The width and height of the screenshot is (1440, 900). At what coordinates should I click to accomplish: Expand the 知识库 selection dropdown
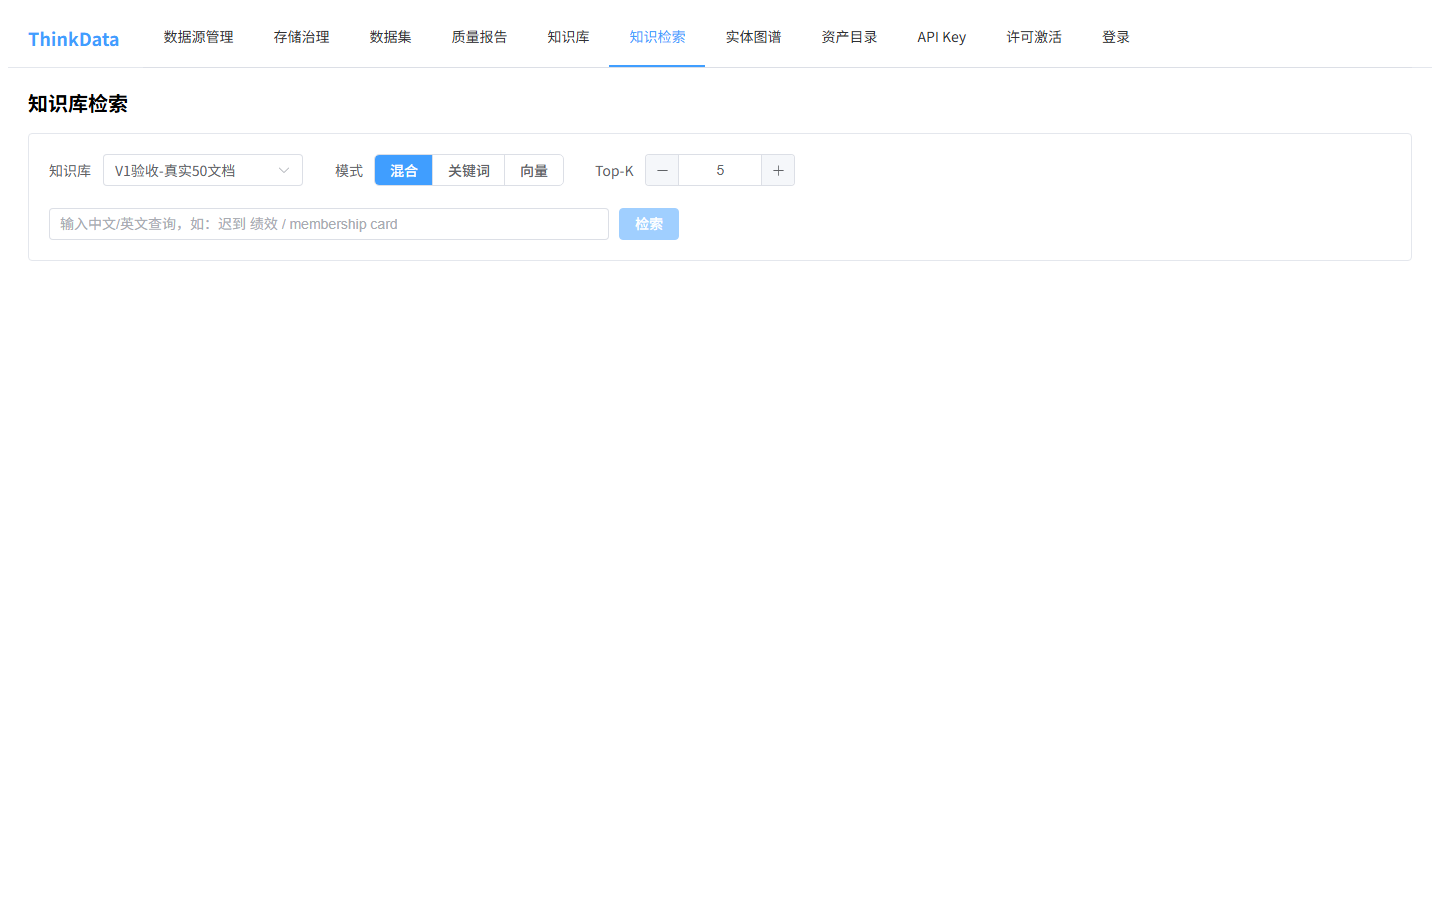tap(203, 170)
